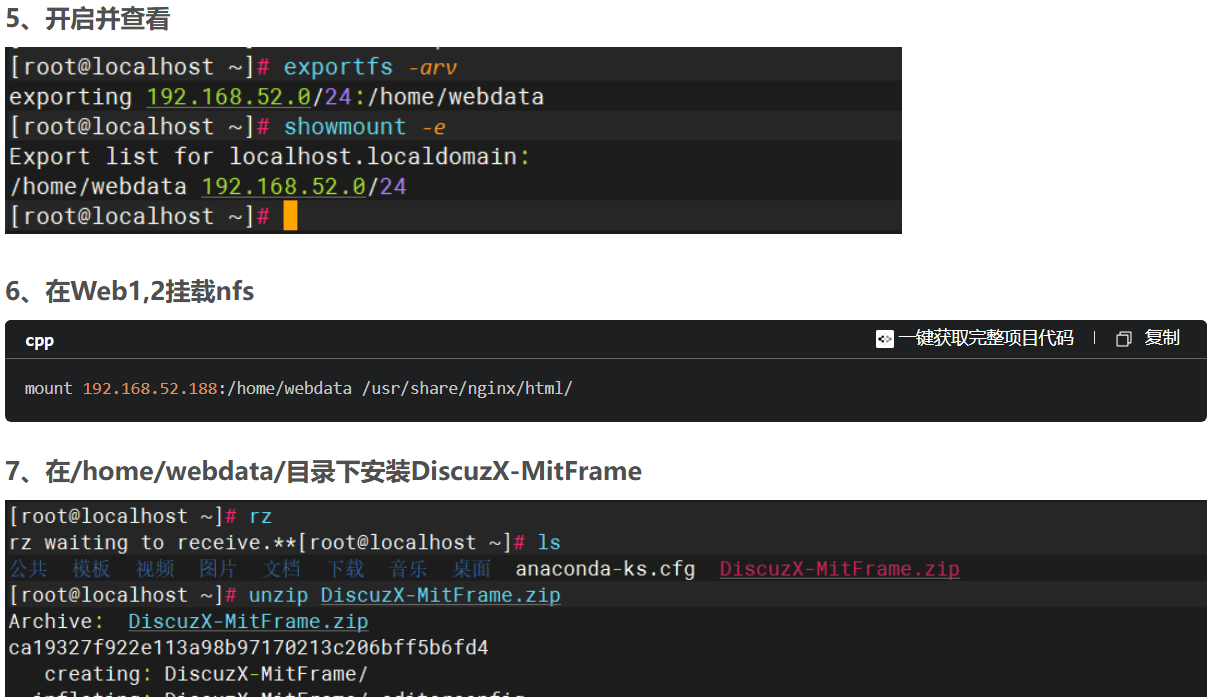Click 'Export list for localhost.localdomain:' line
This screenshot has height=697, width=1209.
click(x=269, y=157)
